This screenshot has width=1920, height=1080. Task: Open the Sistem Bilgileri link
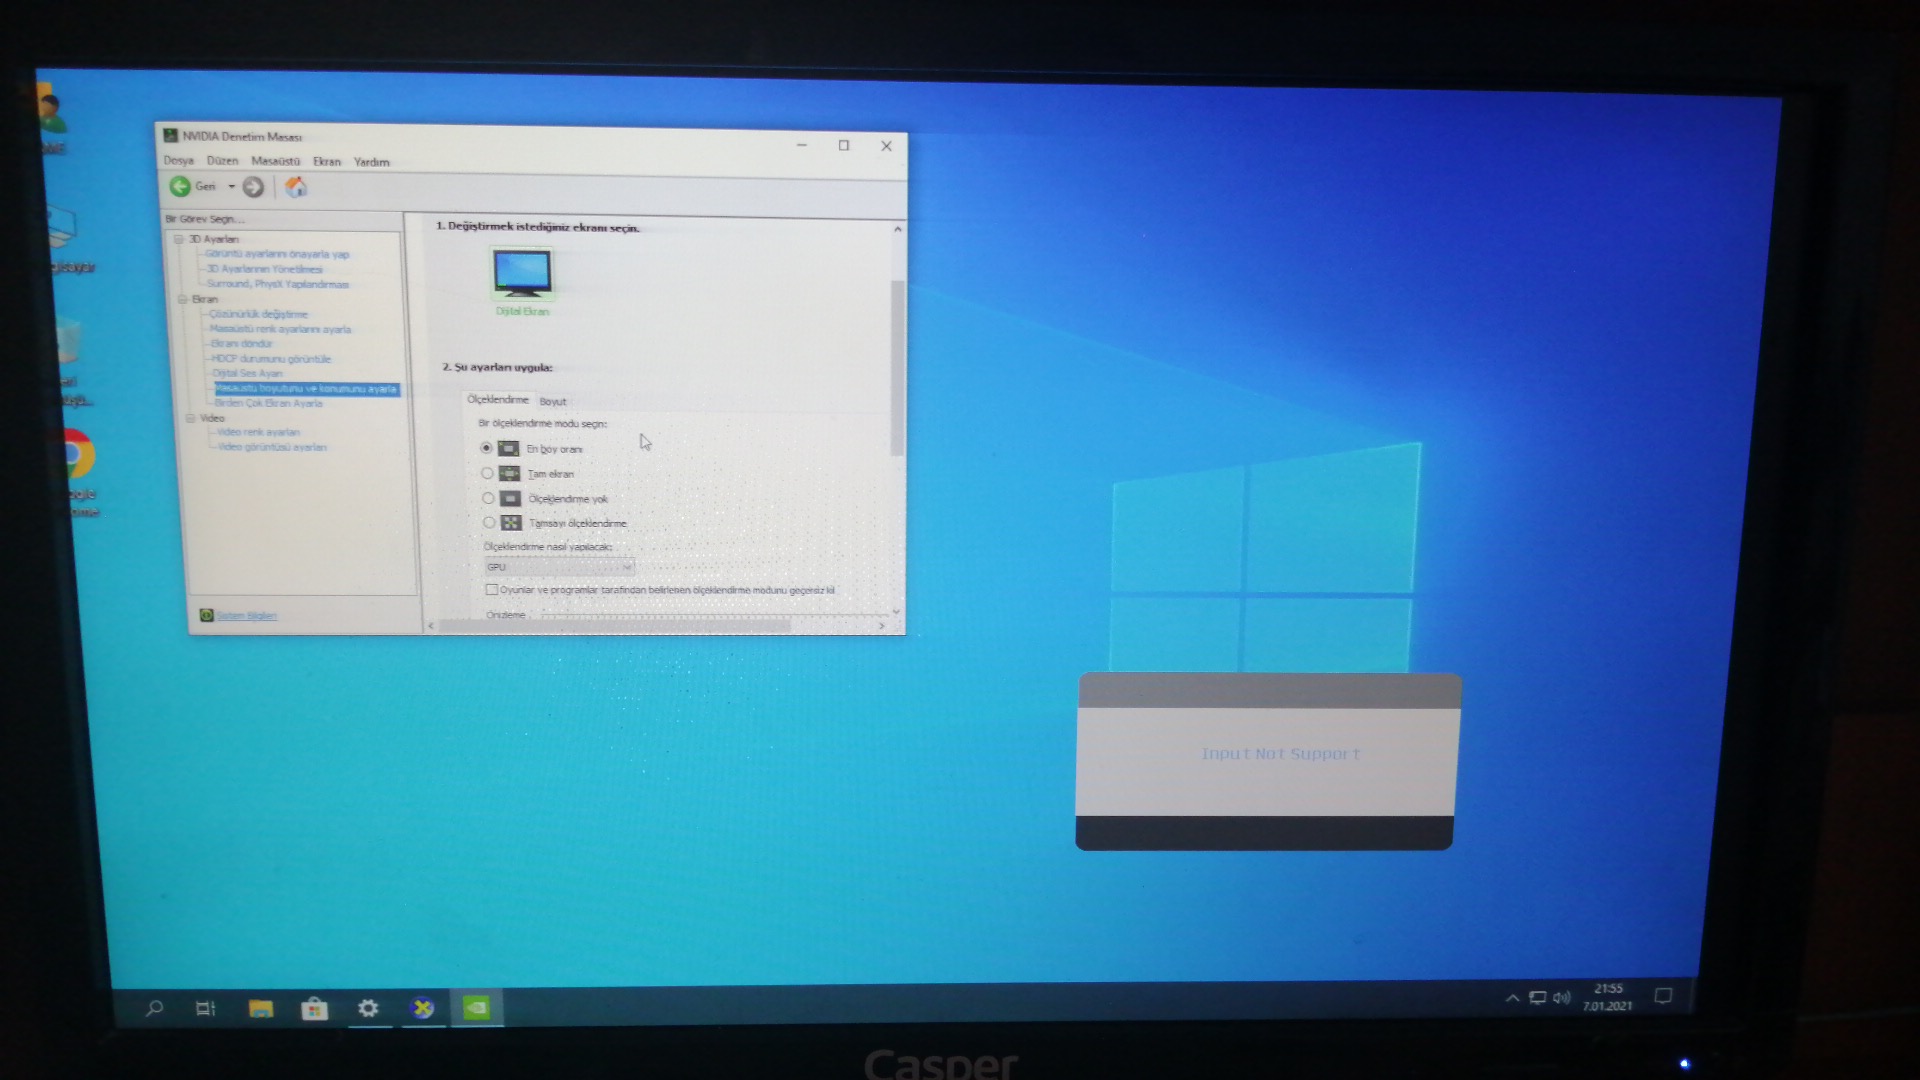(x=246, y=615)
